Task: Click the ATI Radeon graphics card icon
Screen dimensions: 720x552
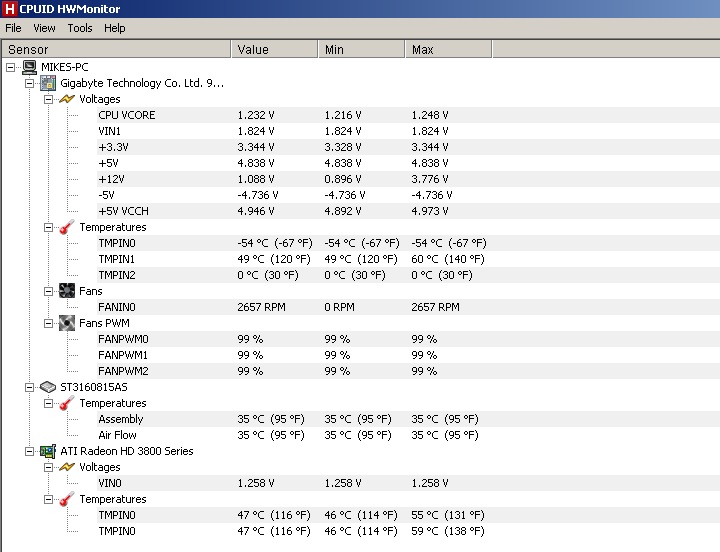Action: 48,451
